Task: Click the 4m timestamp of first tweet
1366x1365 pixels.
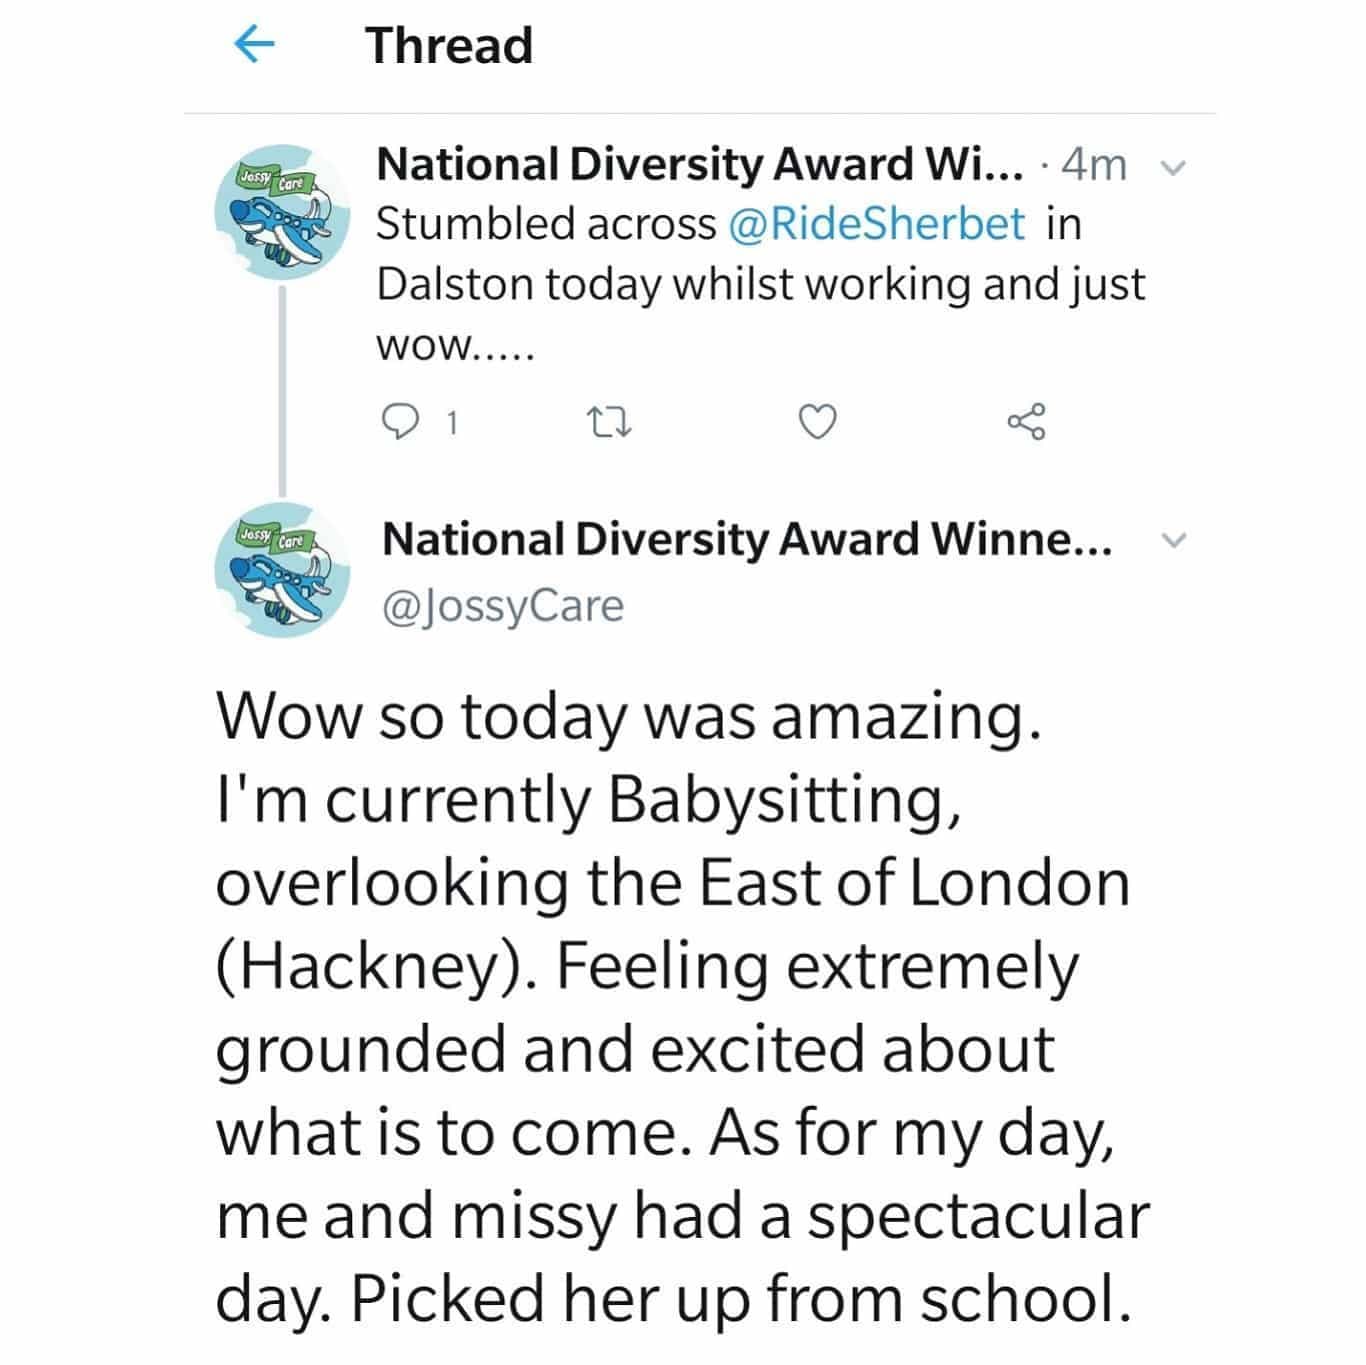Action: (1095, 166)
